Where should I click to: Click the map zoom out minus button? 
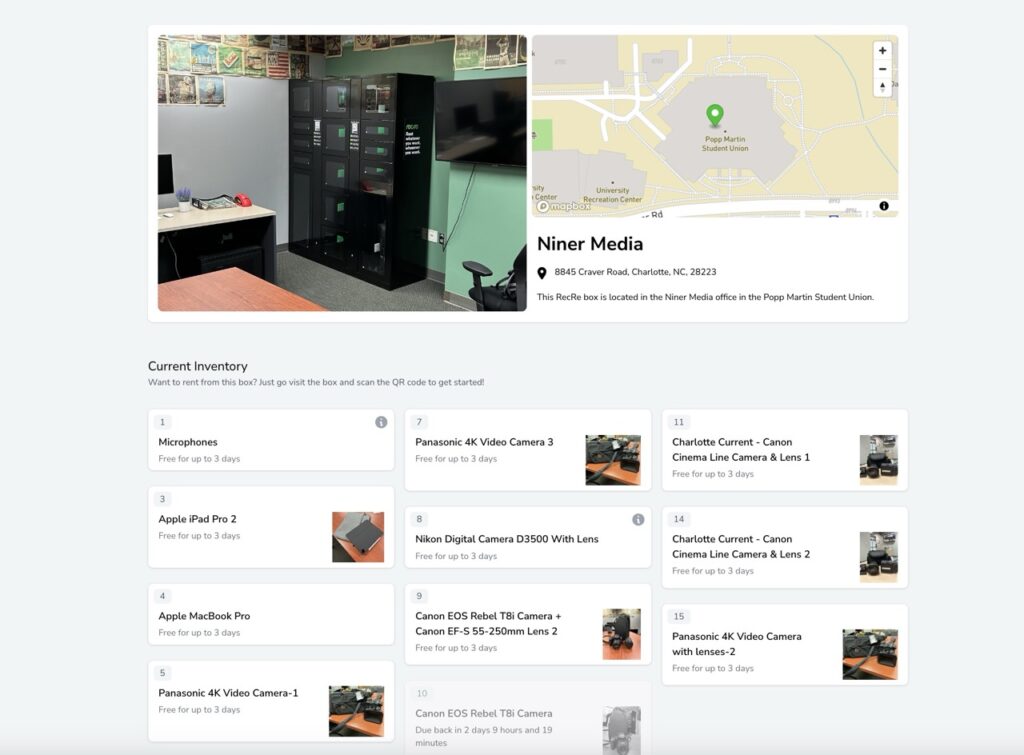click(882, 69)
